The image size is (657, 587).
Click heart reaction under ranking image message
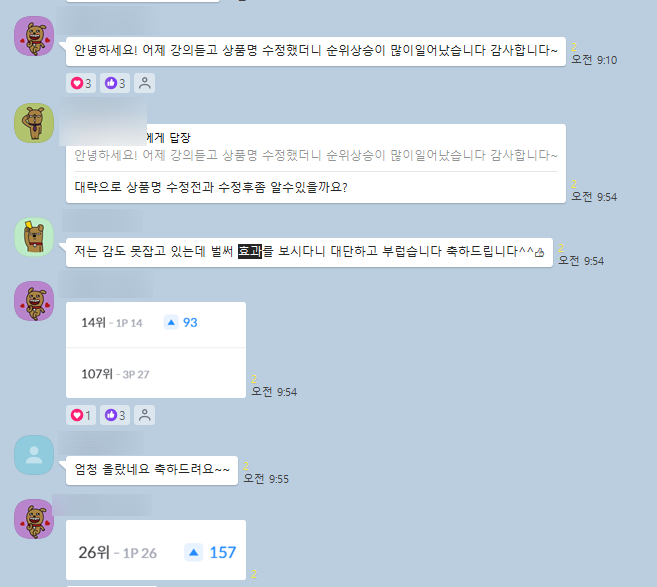[x=81, y=415]
